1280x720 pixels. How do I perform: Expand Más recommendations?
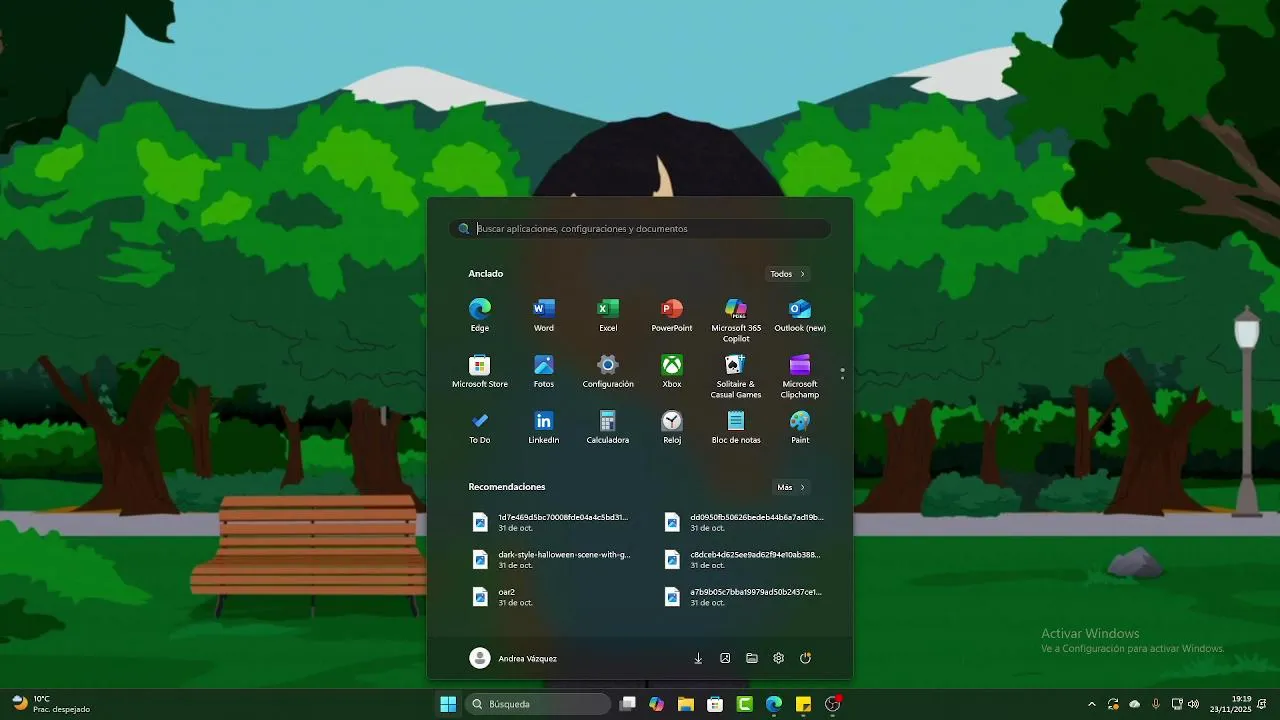(791, 487)
